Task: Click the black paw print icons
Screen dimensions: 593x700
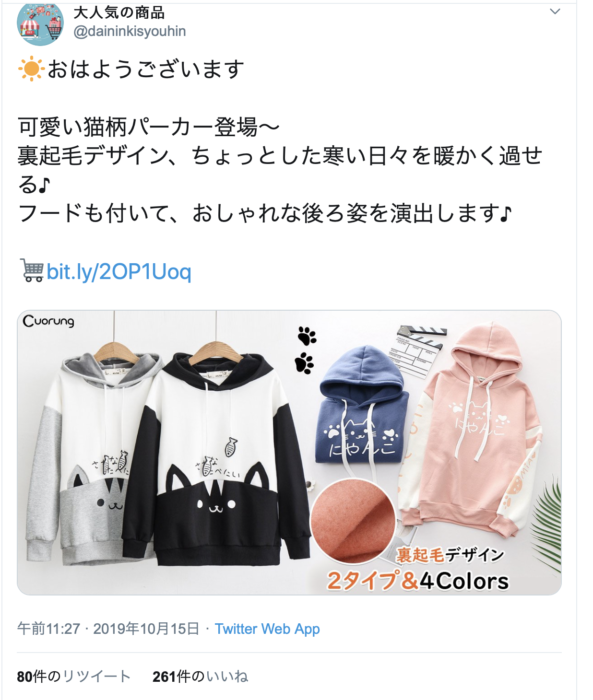Action: [305, 350]
